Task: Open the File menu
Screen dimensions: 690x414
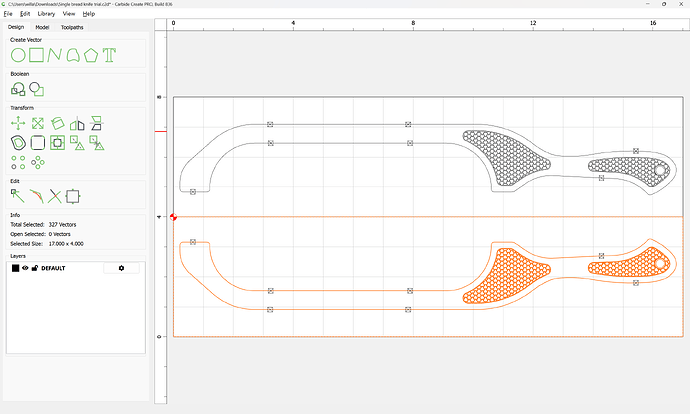Action: click(x=8, y=14)
